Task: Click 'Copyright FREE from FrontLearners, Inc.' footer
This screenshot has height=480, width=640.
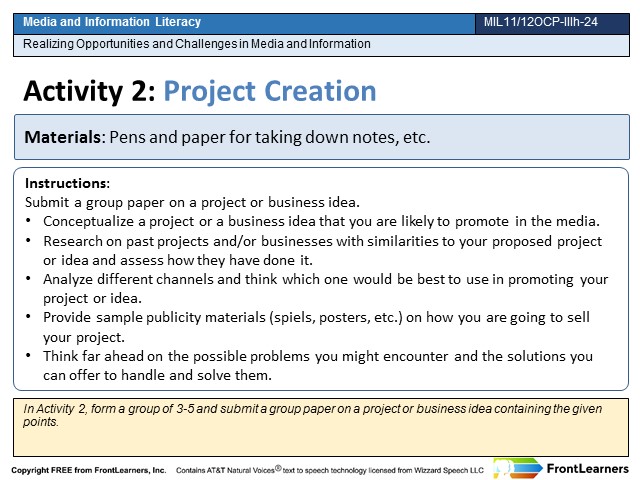Action: tap(89, 470)
